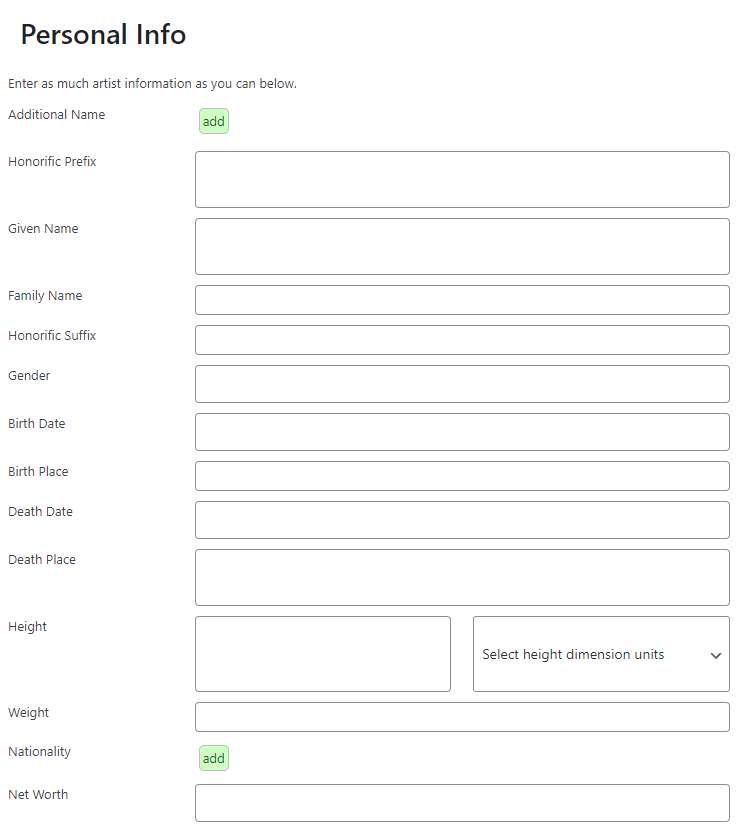Click the dropdown chevron for height units
Viewport: 741px width, 831px height.
click(716, 655)
